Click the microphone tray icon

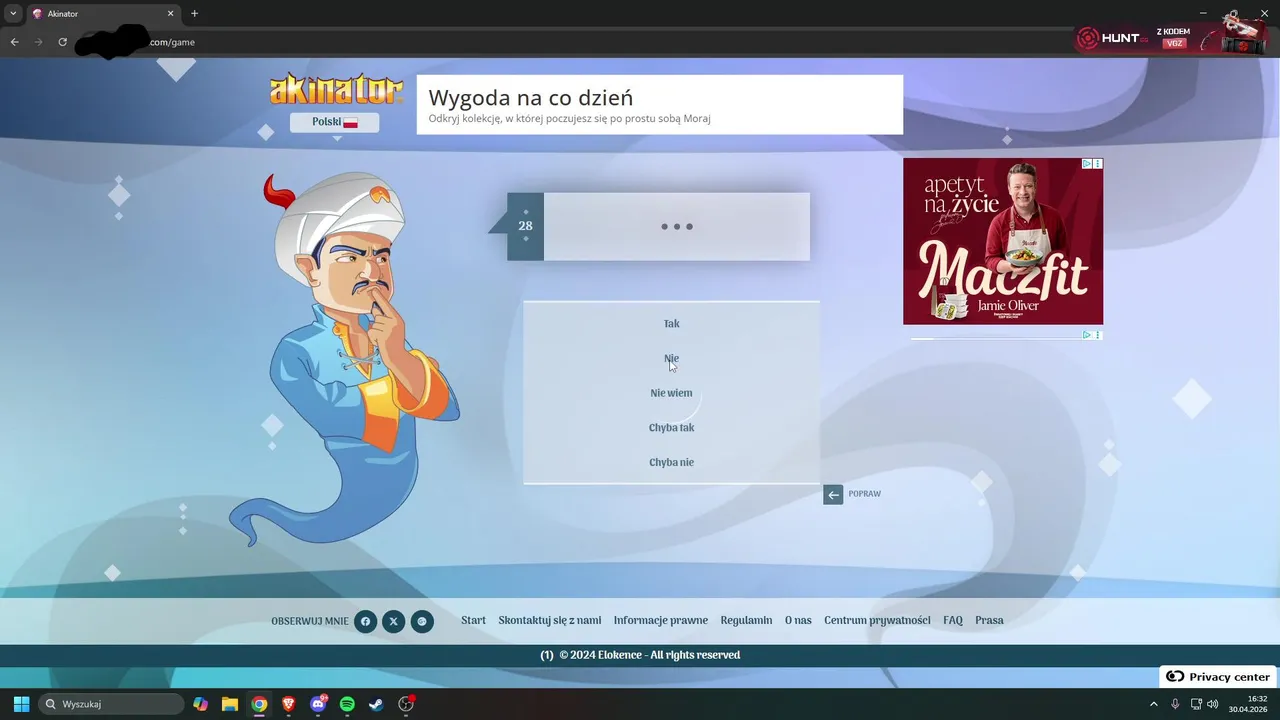[x=1175, y=704]
